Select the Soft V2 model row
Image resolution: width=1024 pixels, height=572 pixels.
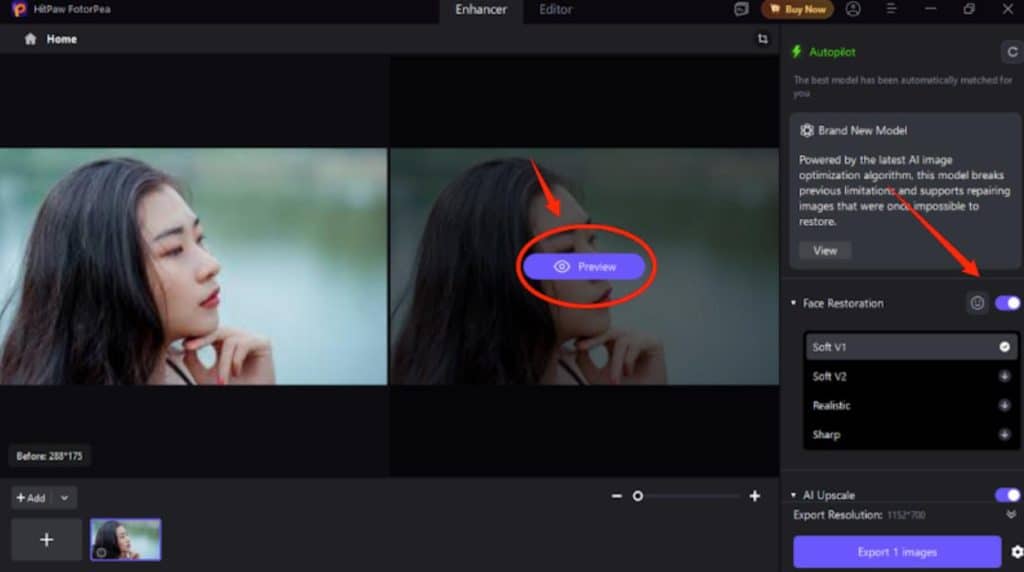(911, 376)
